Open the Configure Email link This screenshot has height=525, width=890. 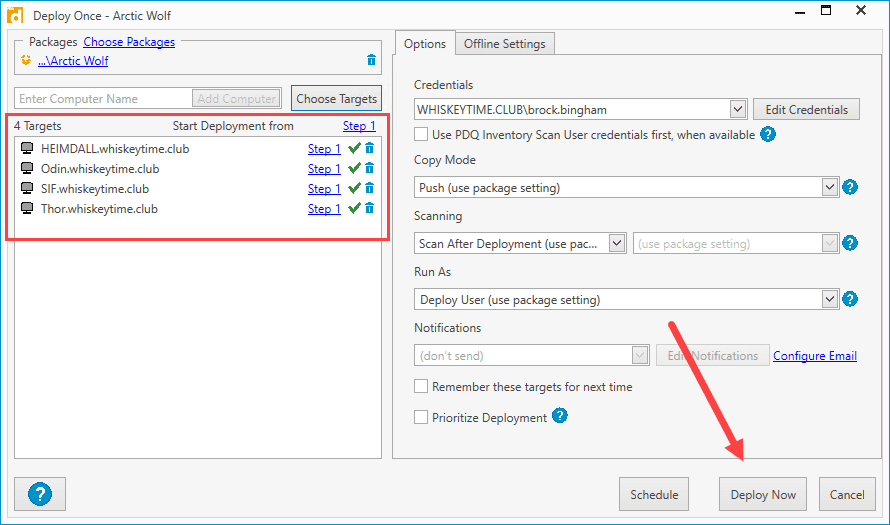click(815, 356)
